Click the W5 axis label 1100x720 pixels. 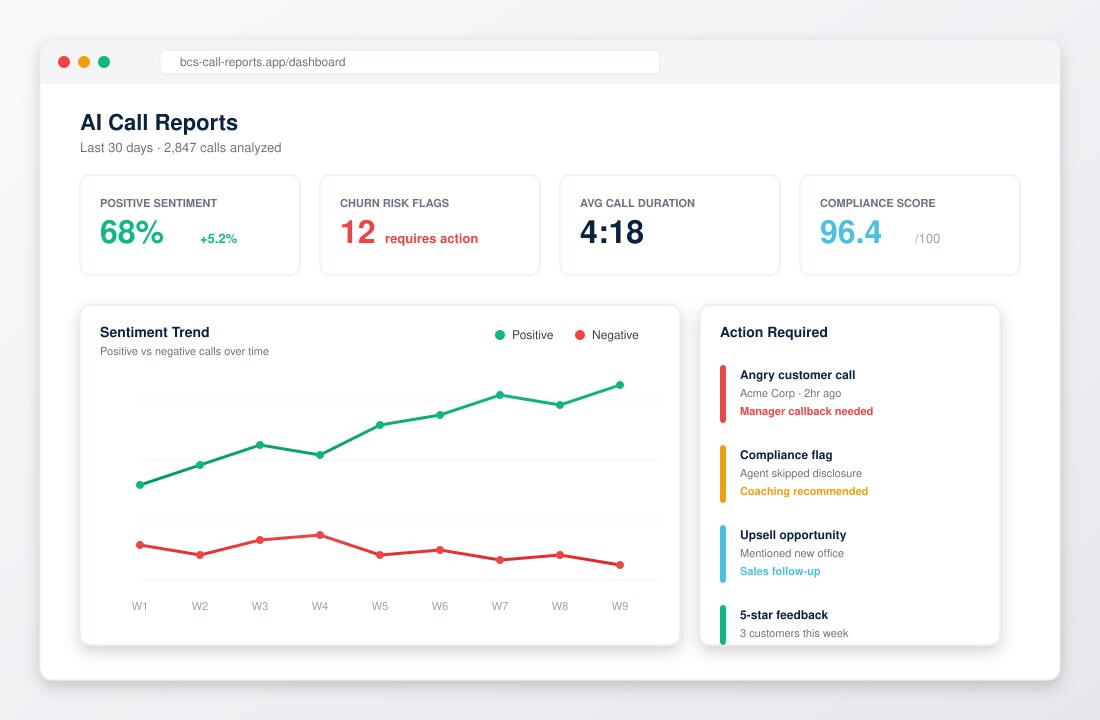pos(380,606)
